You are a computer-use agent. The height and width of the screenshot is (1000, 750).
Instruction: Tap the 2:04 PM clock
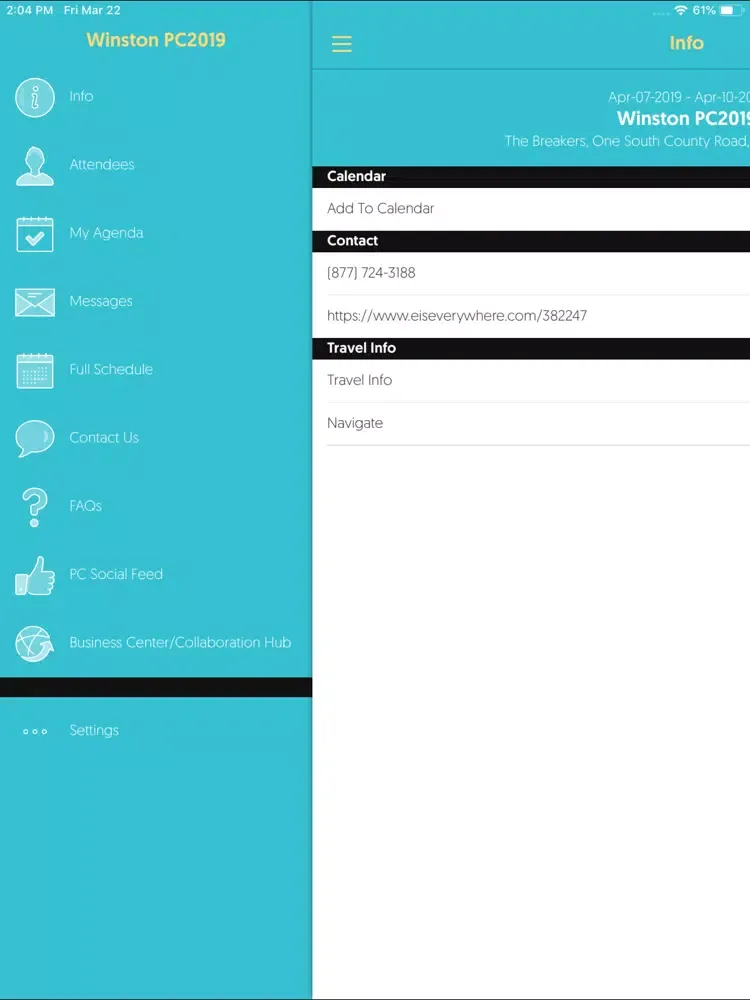point(29,10)
